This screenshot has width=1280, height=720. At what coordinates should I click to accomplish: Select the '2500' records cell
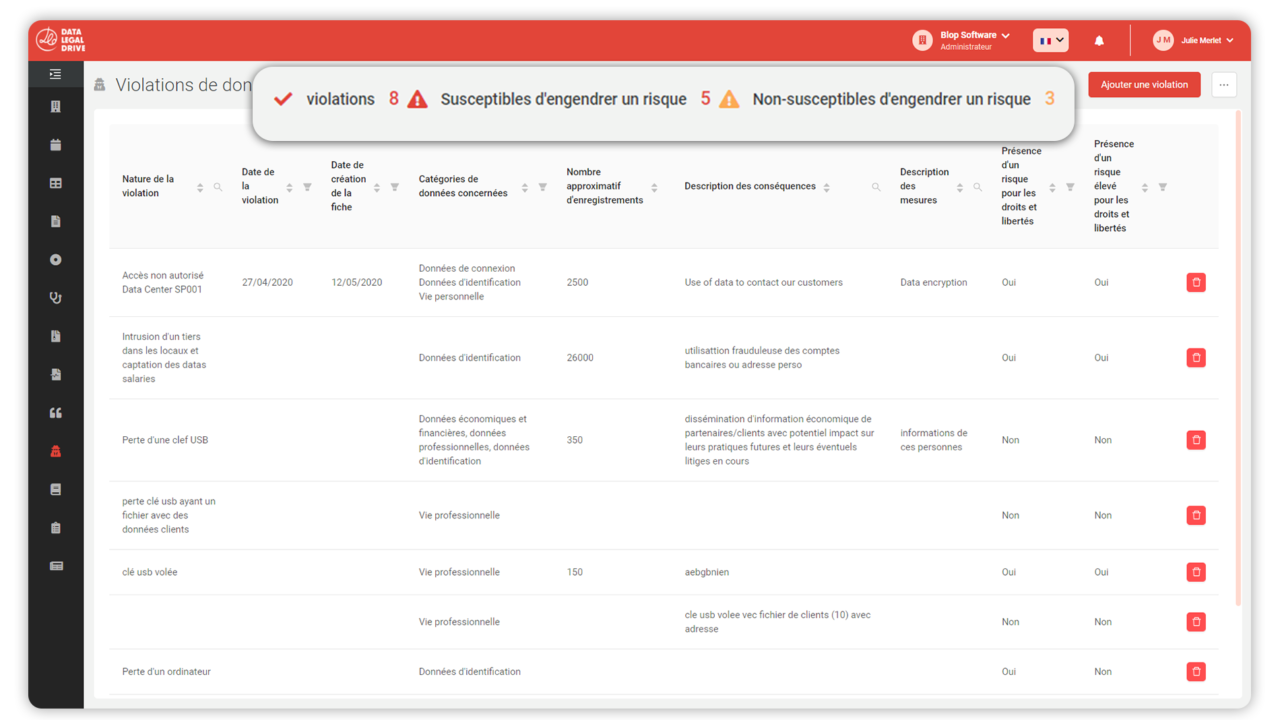click(577, 283)
